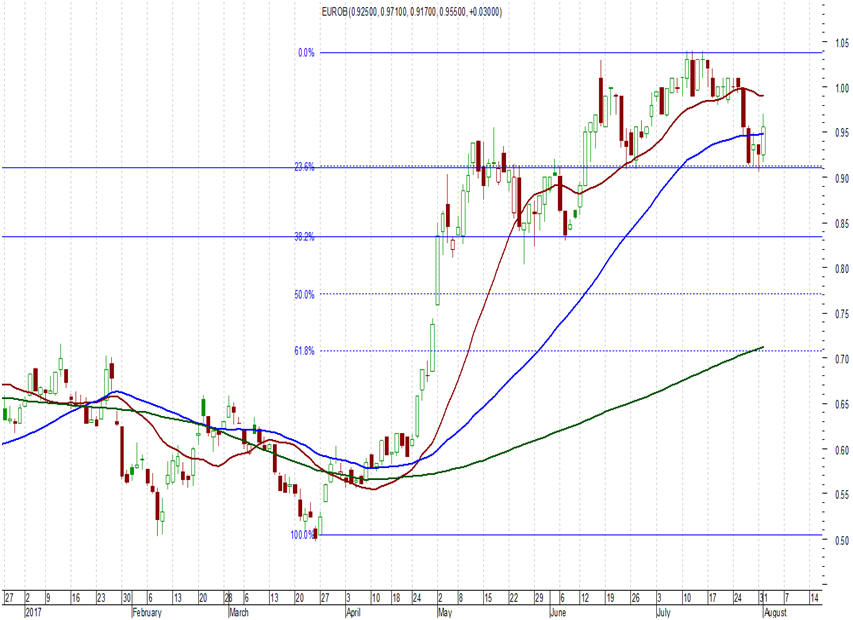Click the 17 date label on time axis
853x620 pixels.
pyautogui.click(x=712, y=598)
